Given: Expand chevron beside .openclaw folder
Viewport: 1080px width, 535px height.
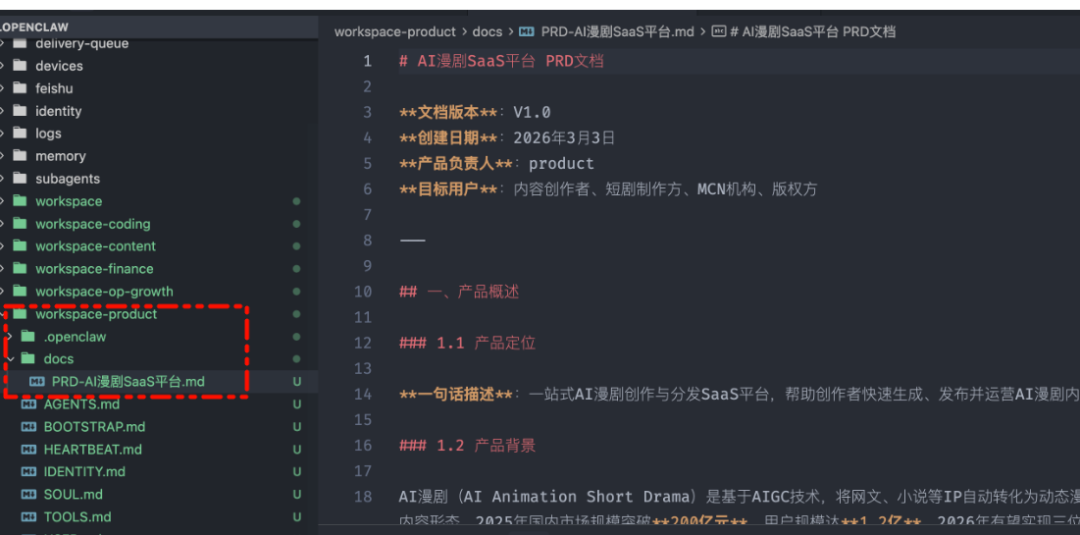Looking at the screenshot, I should point(10,337).
